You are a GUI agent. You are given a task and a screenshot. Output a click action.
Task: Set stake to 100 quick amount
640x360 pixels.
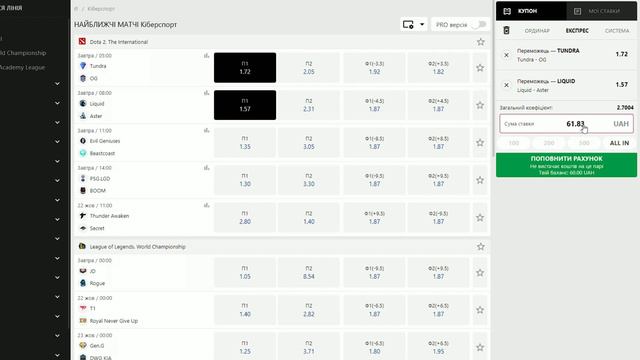click(514, 143)
